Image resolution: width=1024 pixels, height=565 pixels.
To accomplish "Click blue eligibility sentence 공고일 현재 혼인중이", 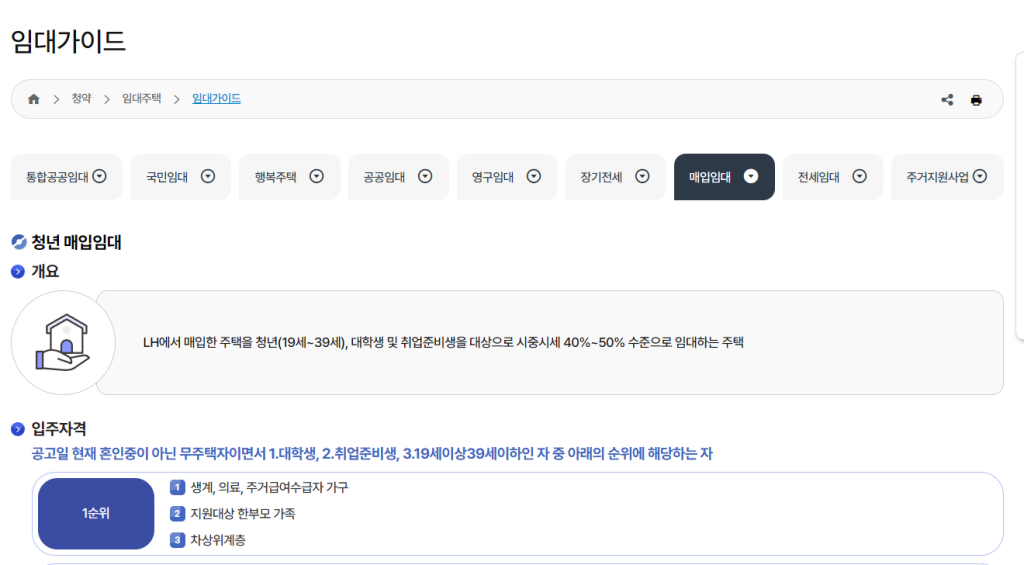I will point(372,454).
